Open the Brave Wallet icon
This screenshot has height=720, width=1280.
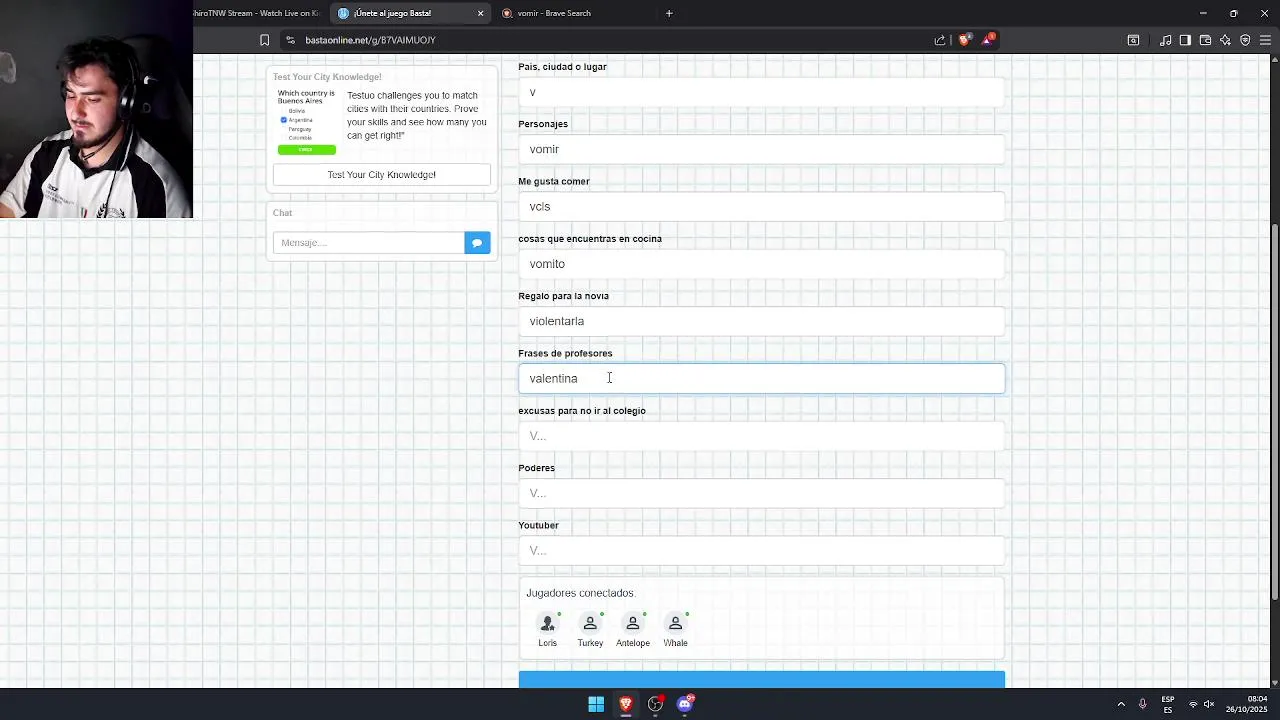1205,40
